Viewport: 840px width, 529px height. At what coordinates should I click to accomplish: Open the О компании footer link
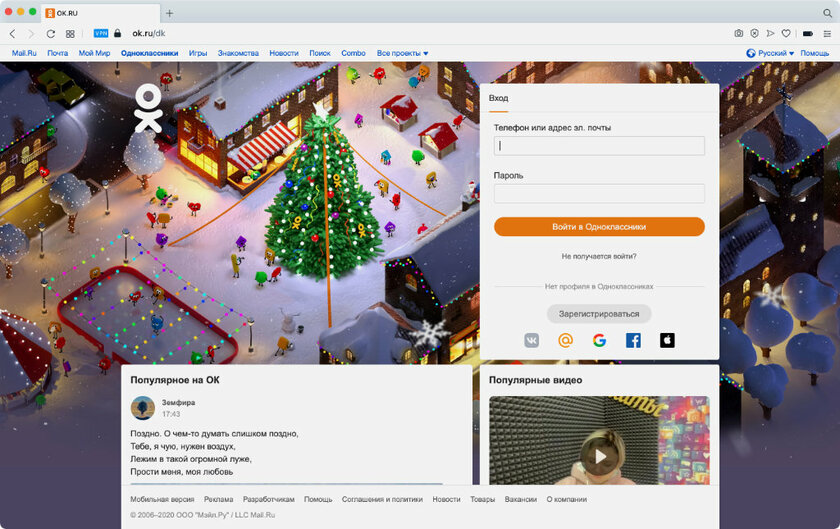(567, 500)
